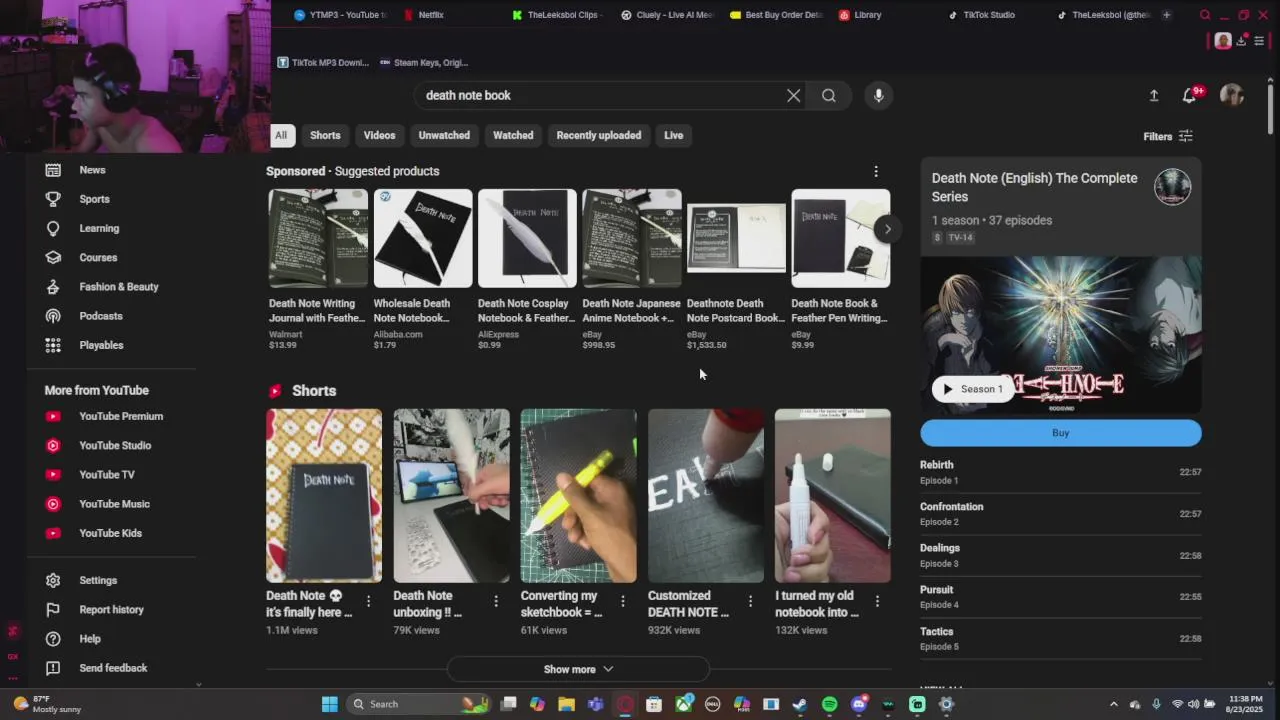Select the Watched filter chip
Viewport: 1280px width, 720px height.
coord(513,135)
